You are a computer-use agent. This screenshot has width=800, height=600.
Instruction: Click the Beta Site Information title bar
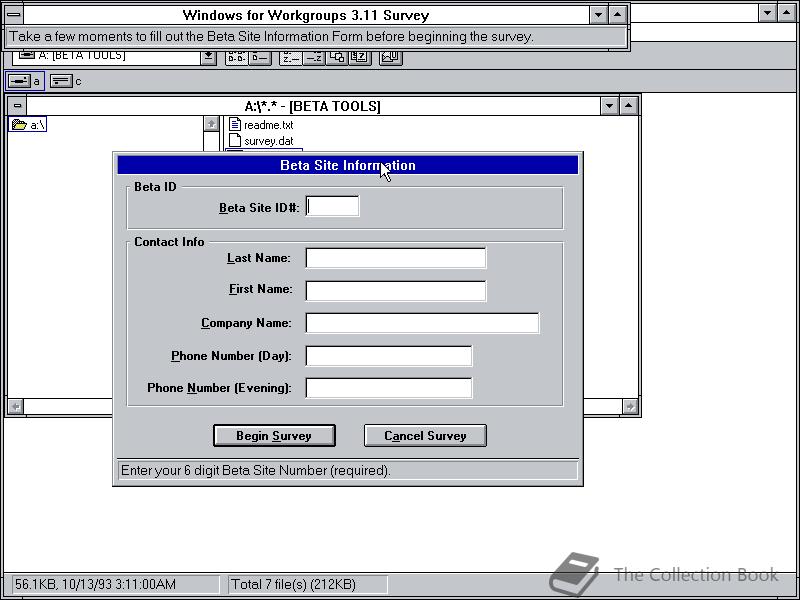pos(348,165)
